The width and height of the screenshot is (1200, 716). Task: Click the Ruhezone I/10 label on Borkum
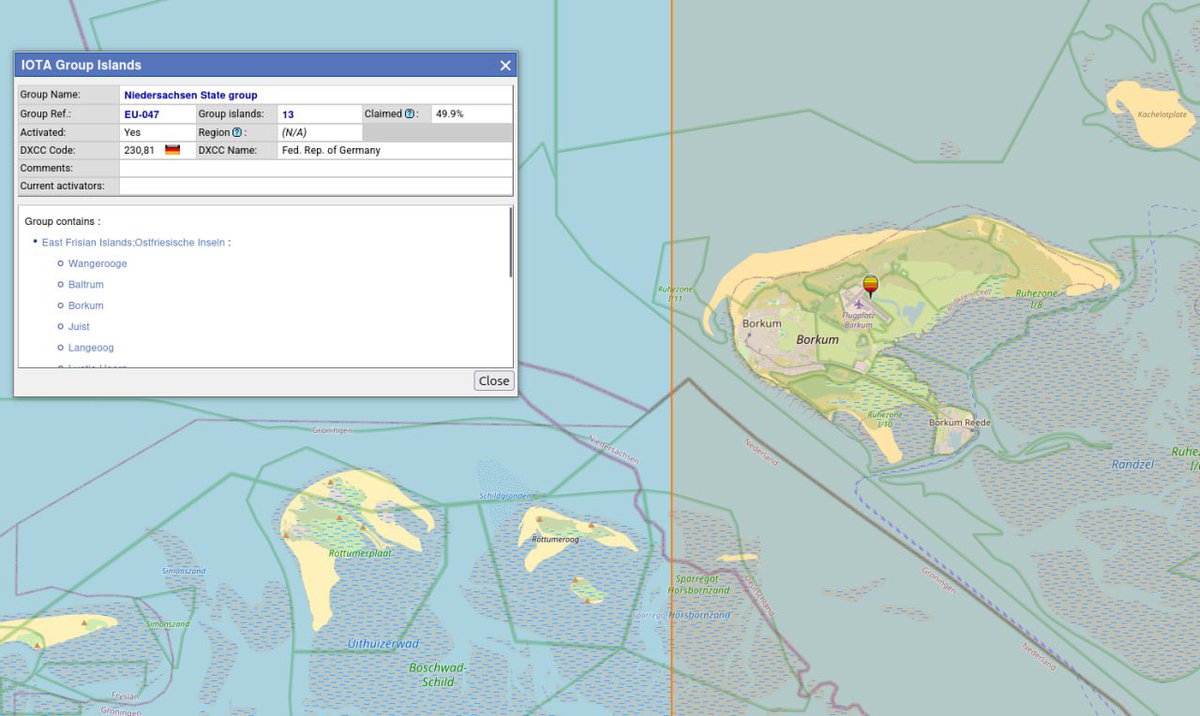tap(884, 419)
